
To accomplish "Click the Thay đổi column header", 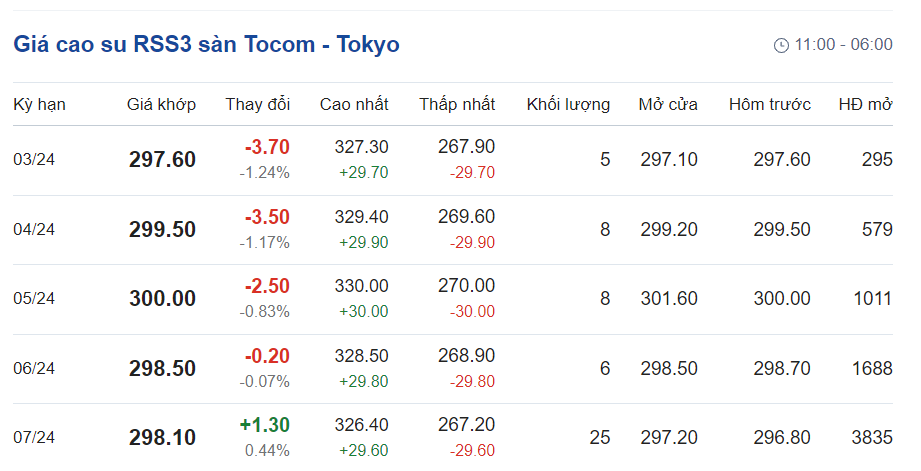I will click(x=257, y=104).
